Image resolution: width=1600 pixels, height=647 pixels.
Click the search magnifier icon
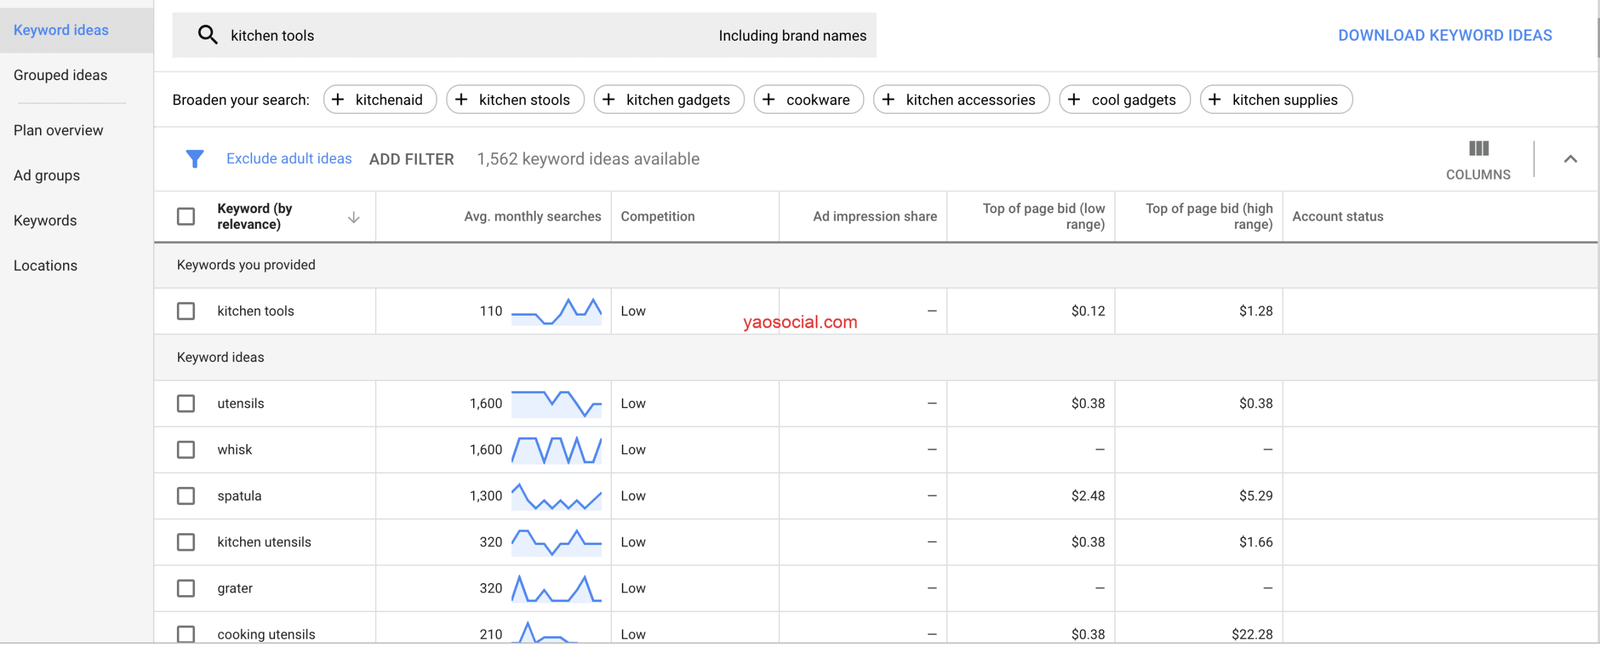[x=207, y=35]
